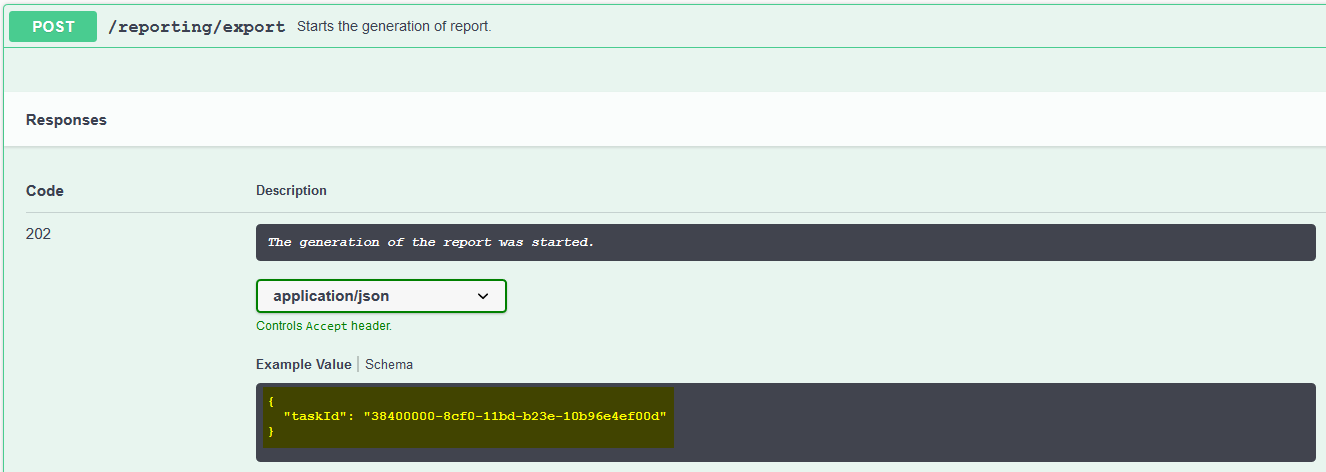Click the 'Controls Accept header' hint text
Screen dimensions: 1326x472
point(324,326)
